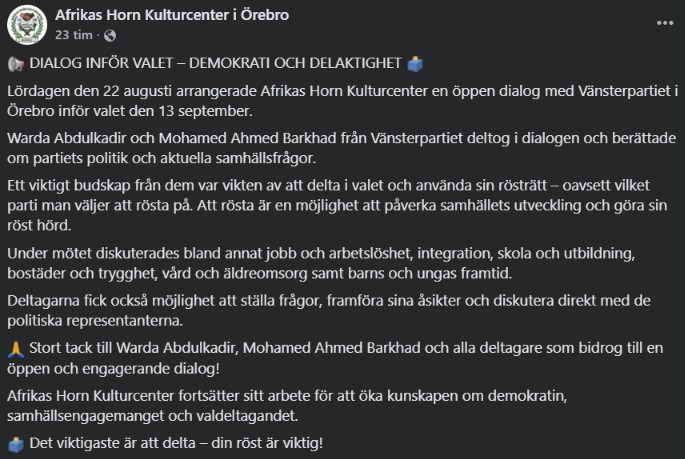Click the praying hands emoji
685x459 pixels.
16,349
